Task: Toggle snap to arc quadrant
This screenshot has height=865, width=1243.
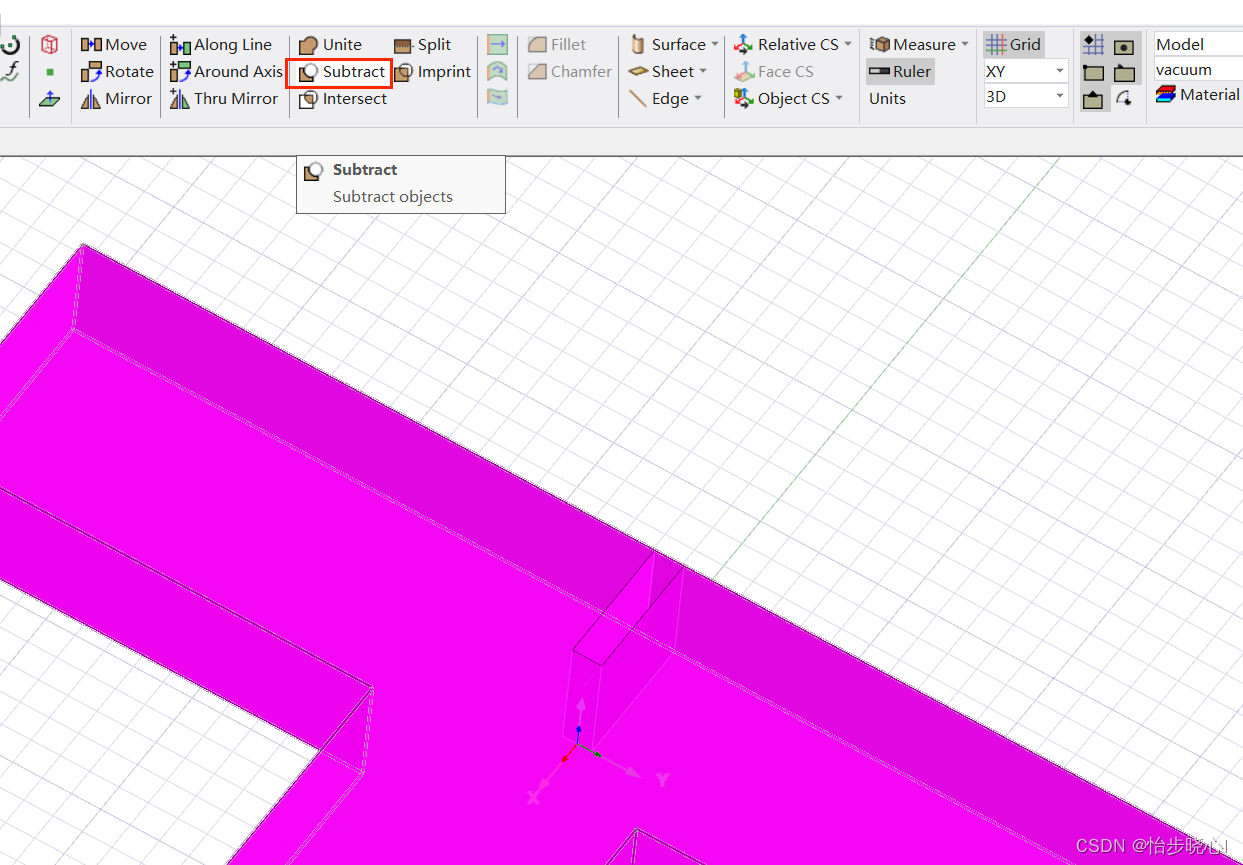Action: tap(1125, 99)
